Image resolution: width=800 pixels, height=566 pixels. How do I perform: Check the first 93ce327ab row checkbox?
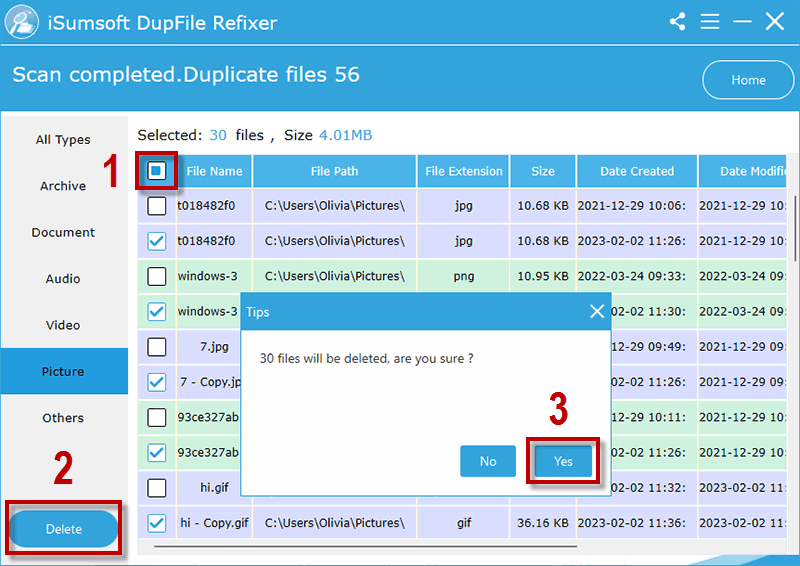157,417
